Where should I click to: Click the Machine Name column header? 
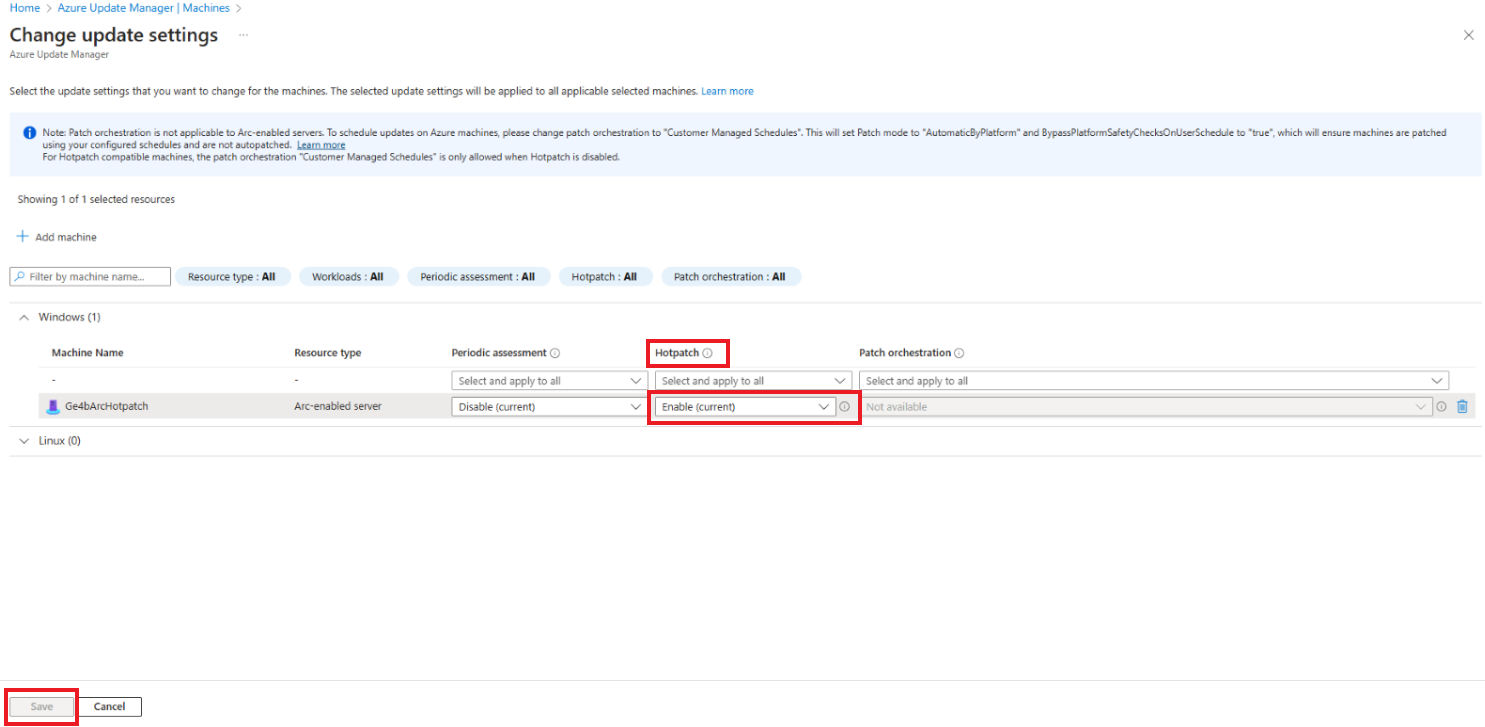pyautogui.click(x=88, y=353)
